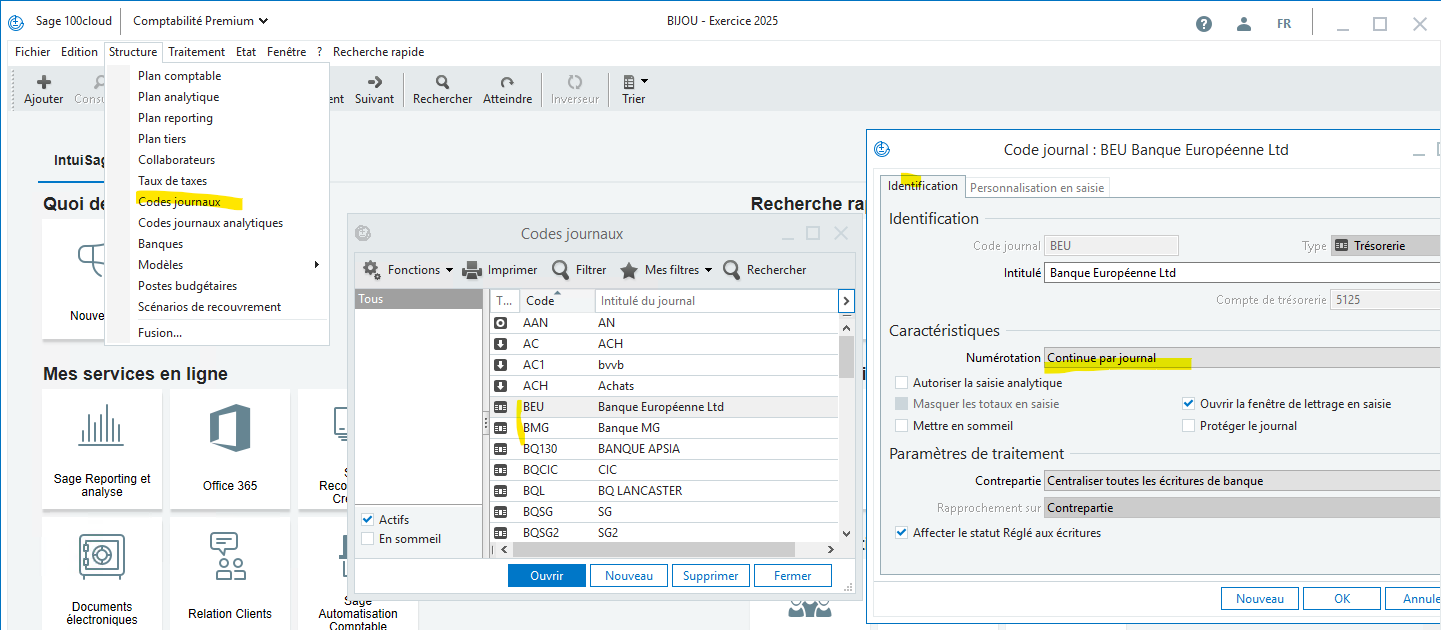Viewport: 1441px width, 630px height.
Task: Check Mettre en sommeil
Action: pos(902,426)
